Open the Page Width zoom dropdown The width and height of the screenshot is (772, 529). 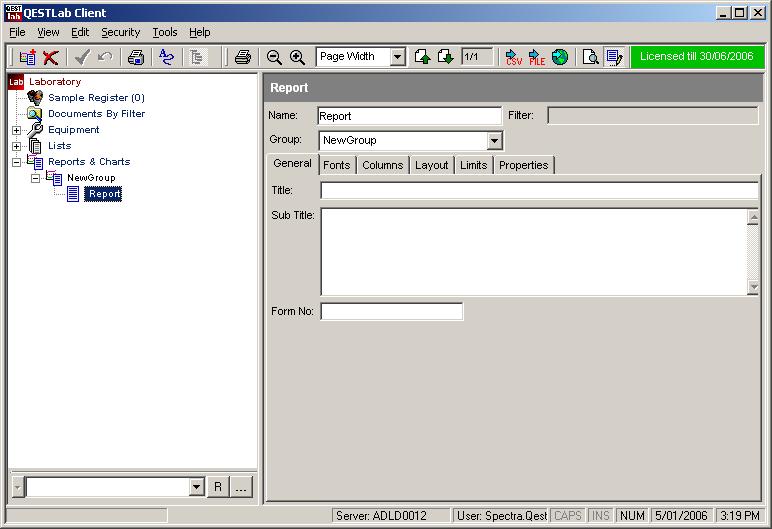(x=397, y=57)
